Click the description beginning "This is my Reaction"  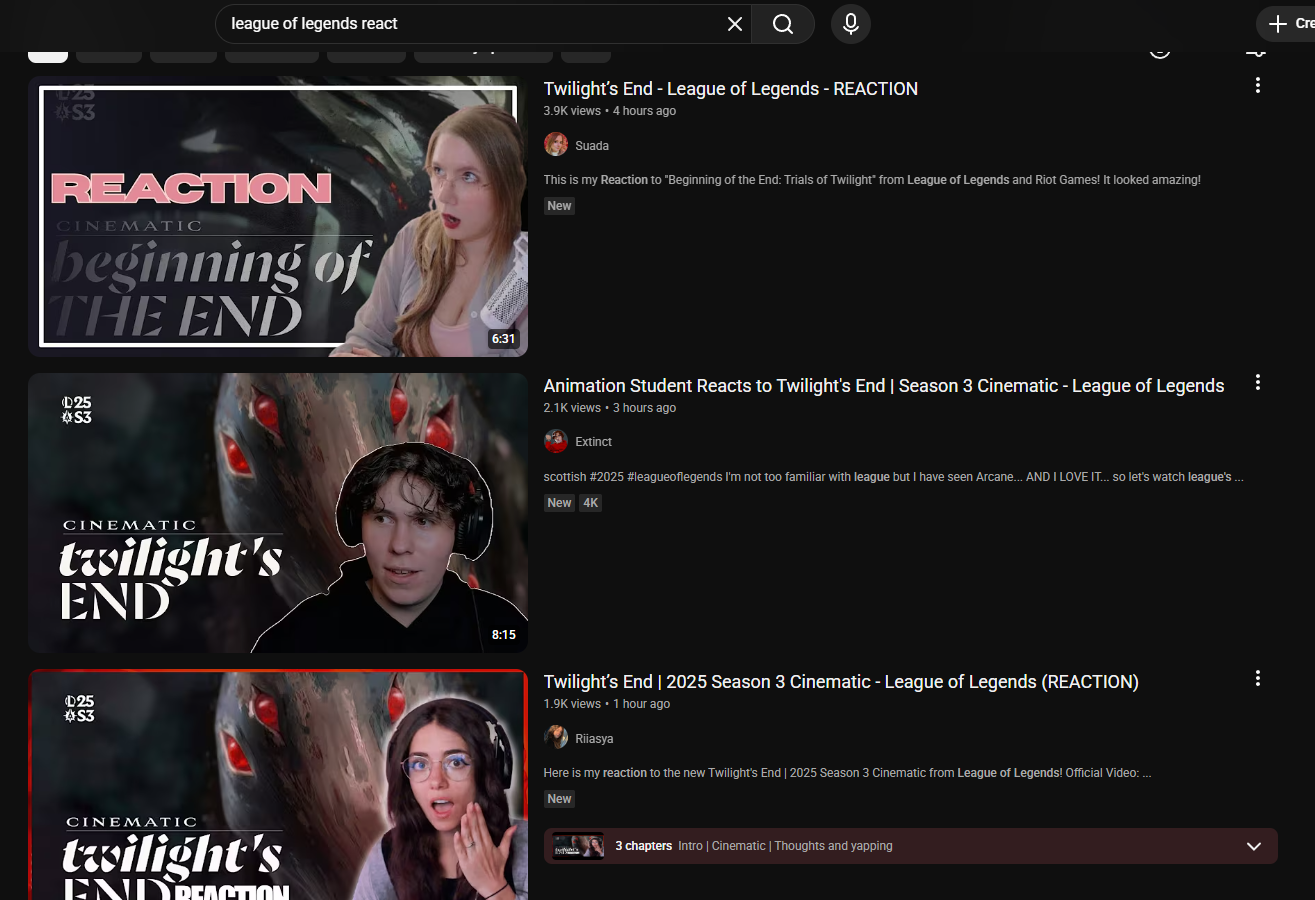coord(872,180)
